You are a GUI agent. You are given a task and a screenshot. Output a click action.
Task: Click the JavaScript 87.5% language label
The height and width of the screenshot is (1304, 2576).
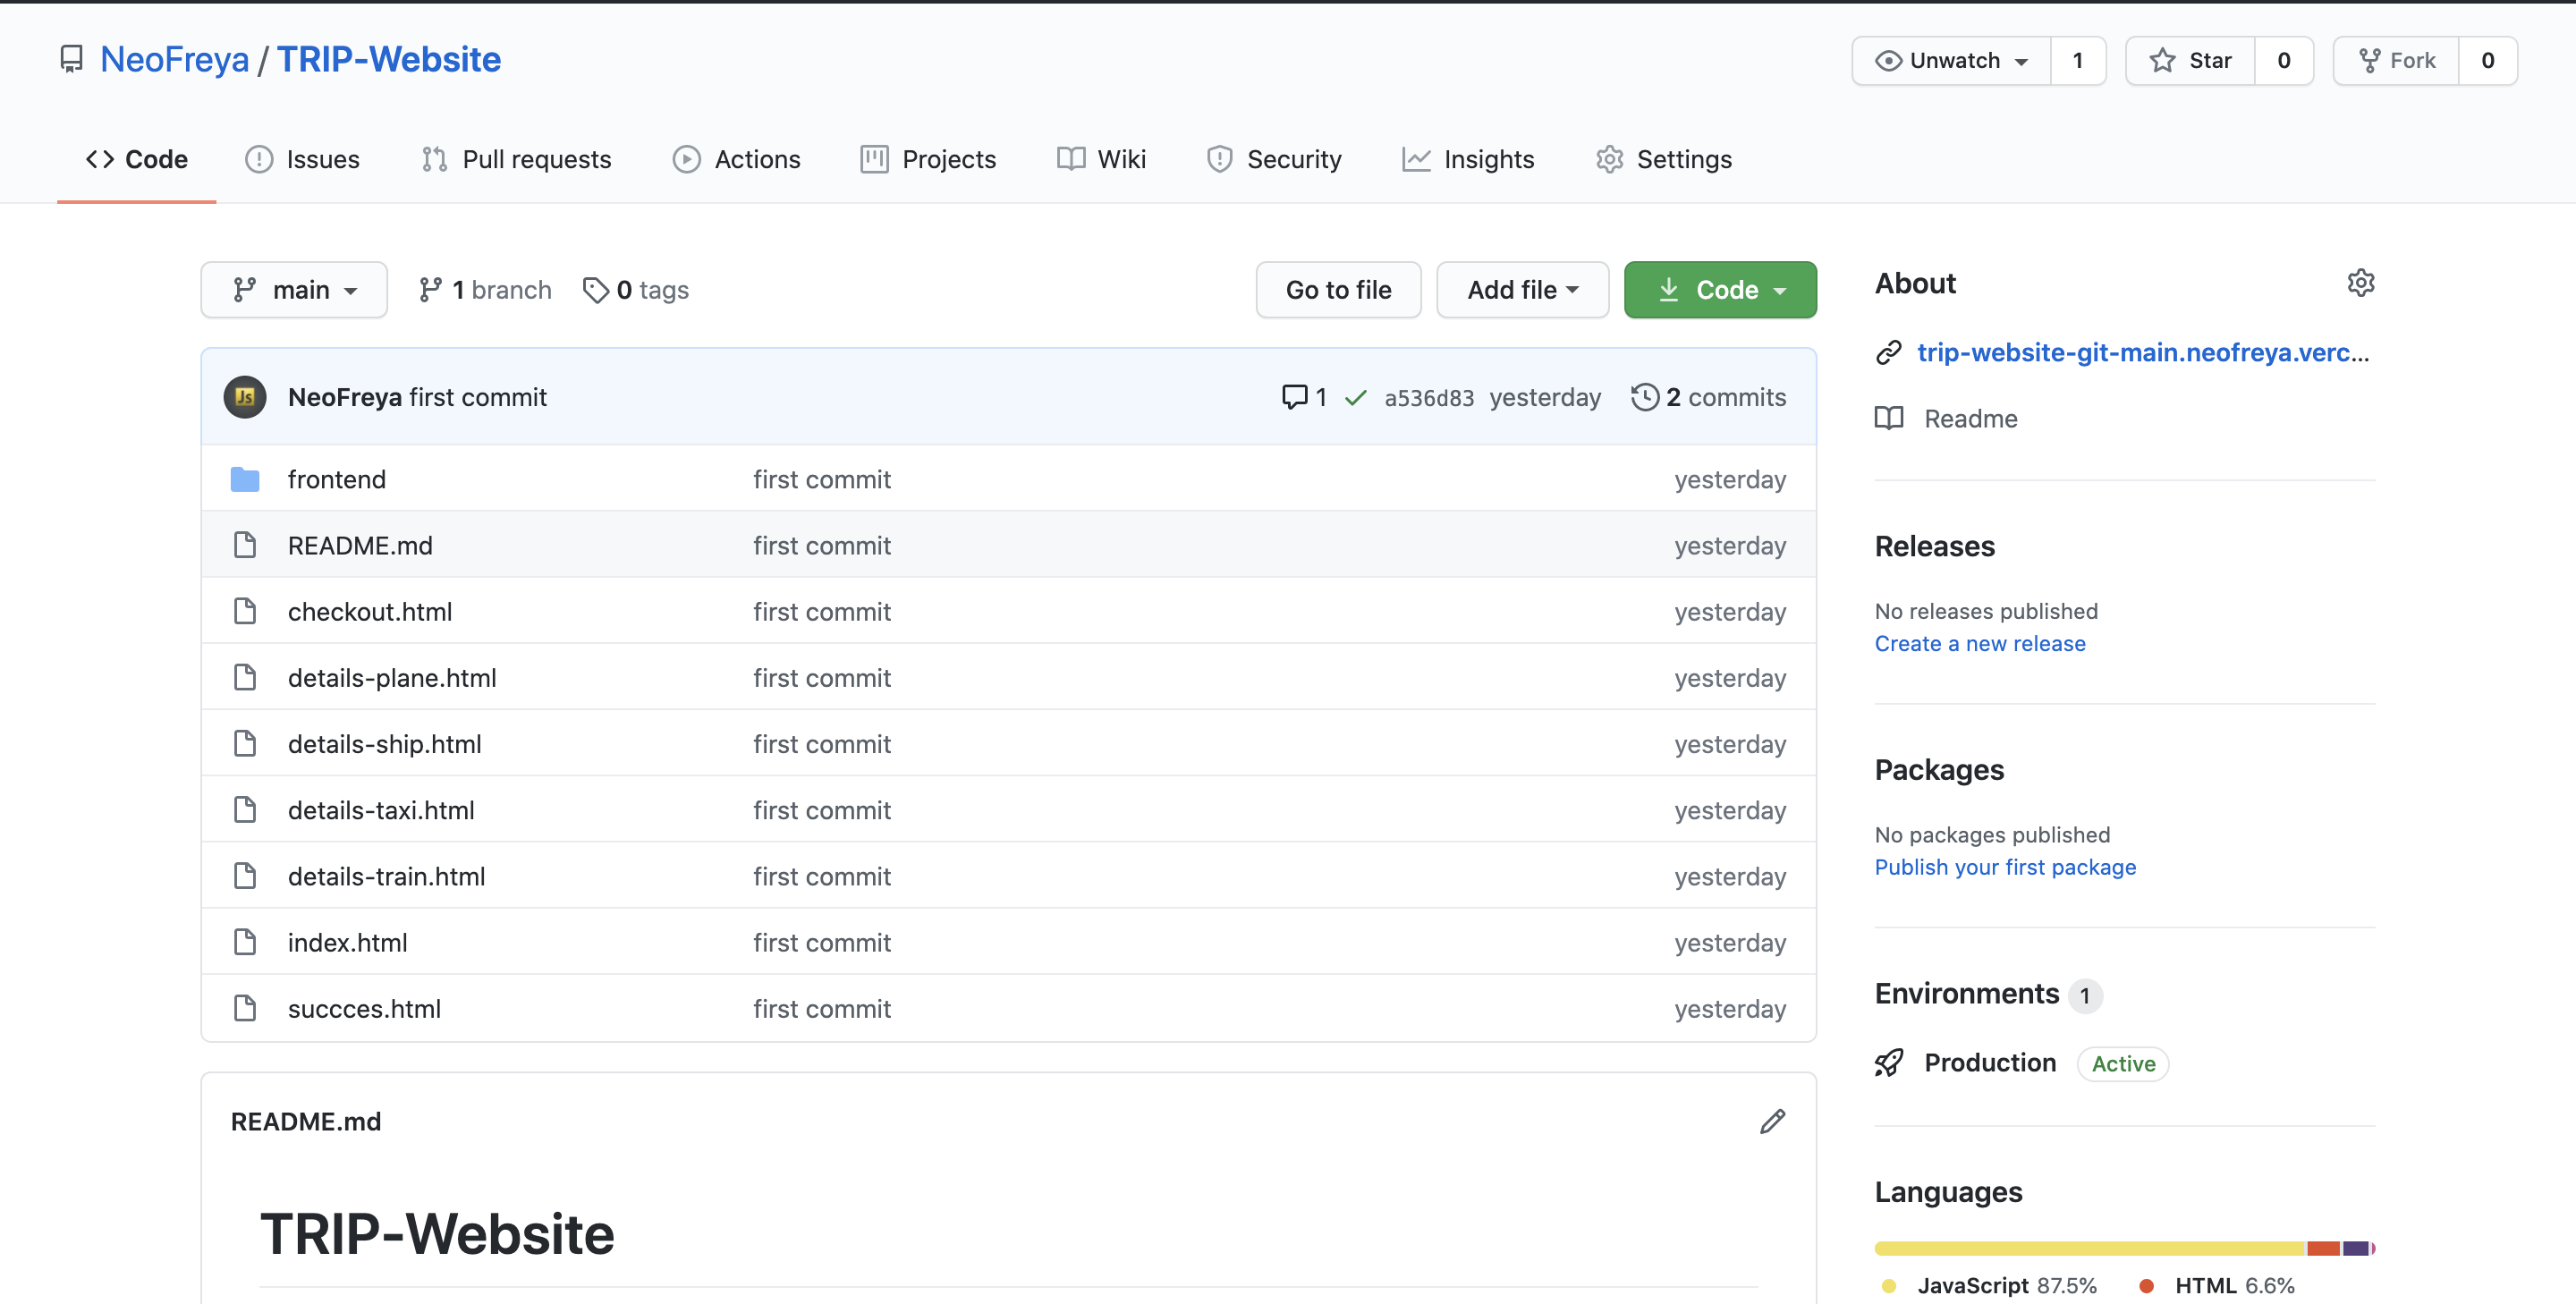click(x=2007, y=1286)
